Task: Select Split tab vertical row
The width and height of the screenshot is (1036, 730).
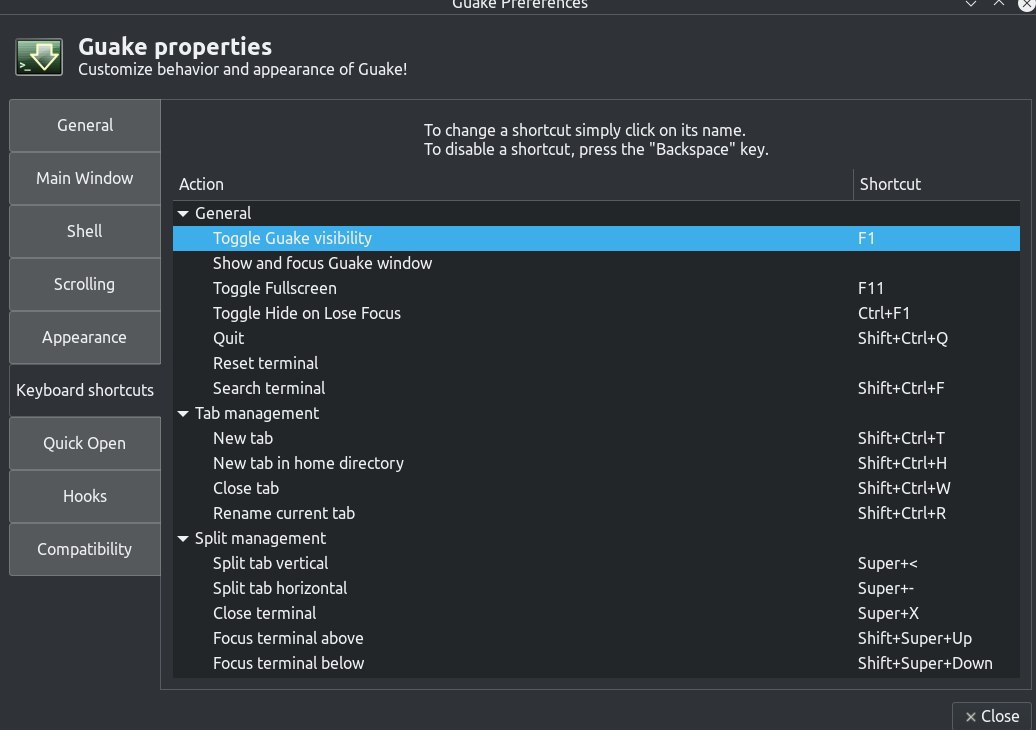Action: coord(270,563)
